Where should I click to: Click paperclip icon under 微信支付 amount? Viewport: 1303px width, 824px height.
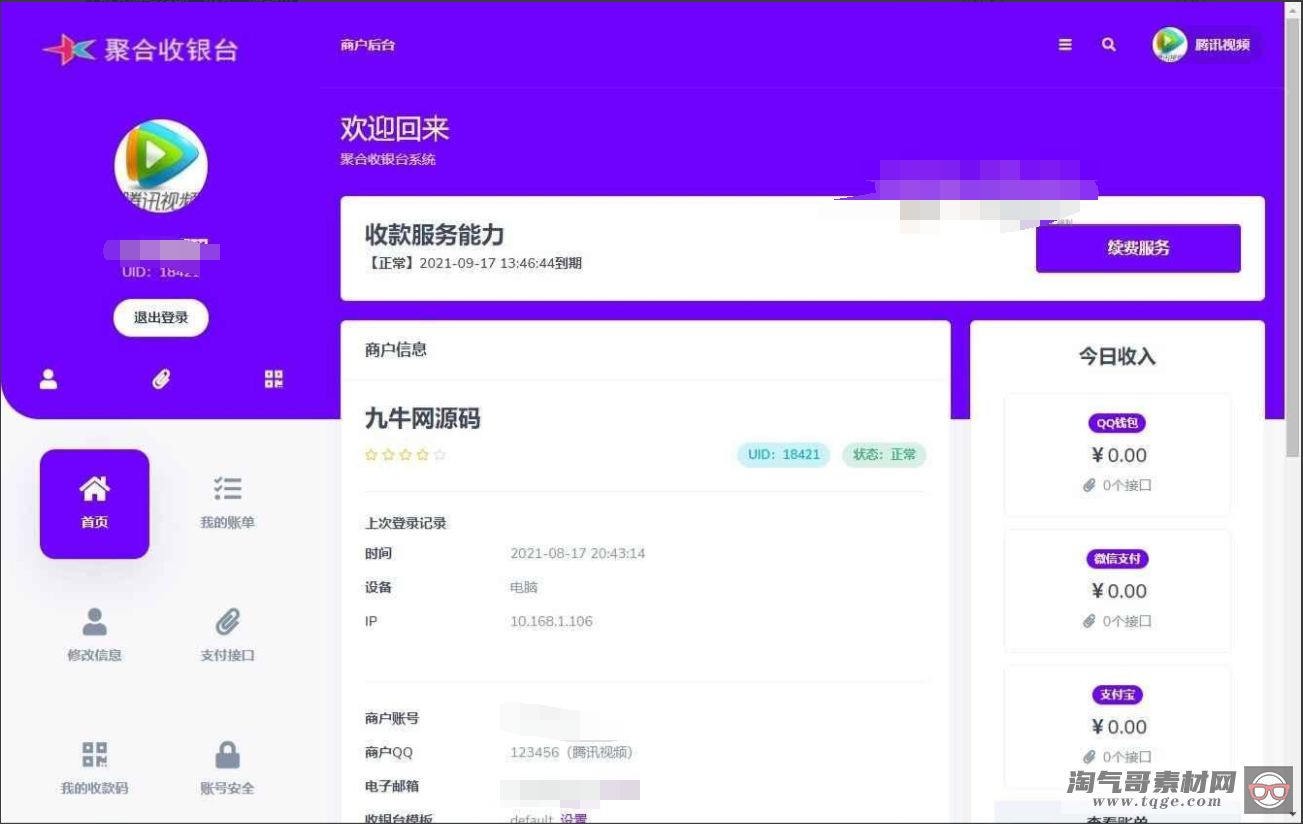tap(1090, 621)
